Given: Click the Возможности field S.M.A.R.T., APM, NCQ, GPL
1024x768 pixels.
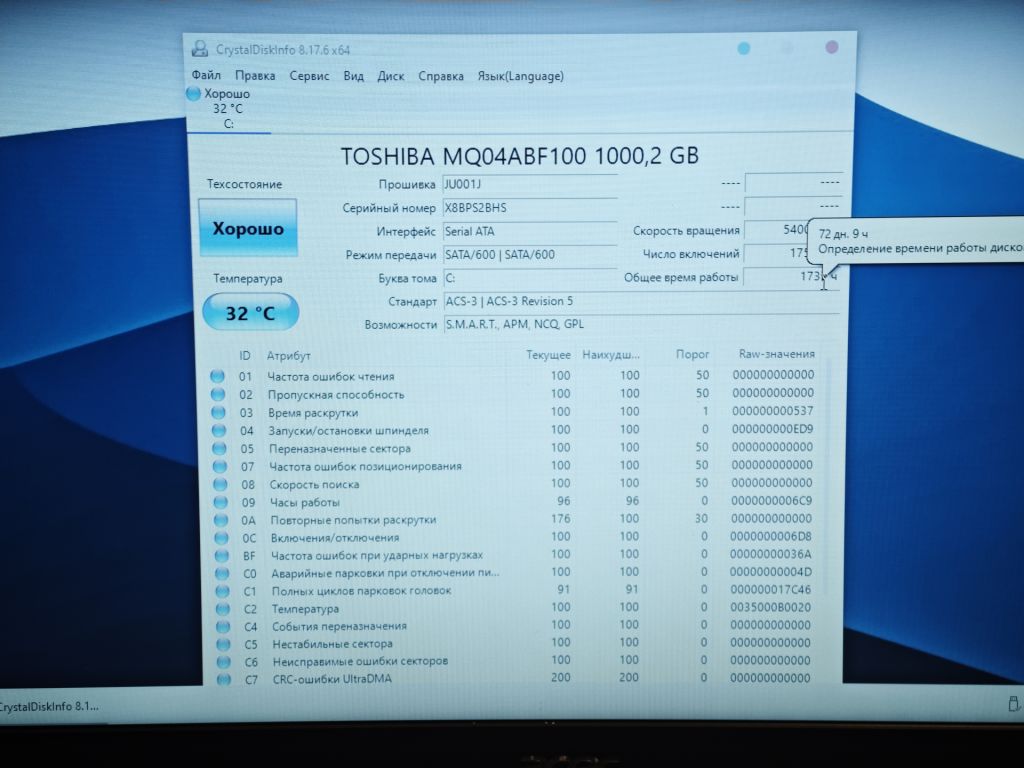Looking at the screenshot, I should (x=640, y=324).
